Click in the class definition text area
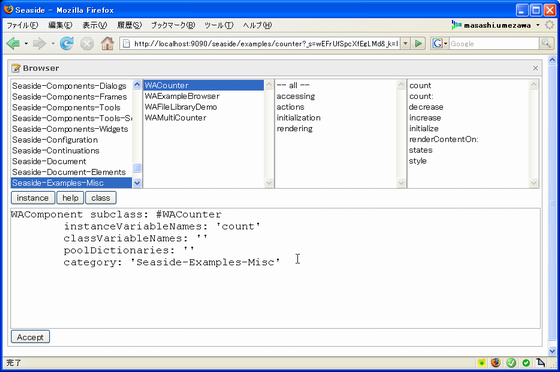 tap(275, 268)
